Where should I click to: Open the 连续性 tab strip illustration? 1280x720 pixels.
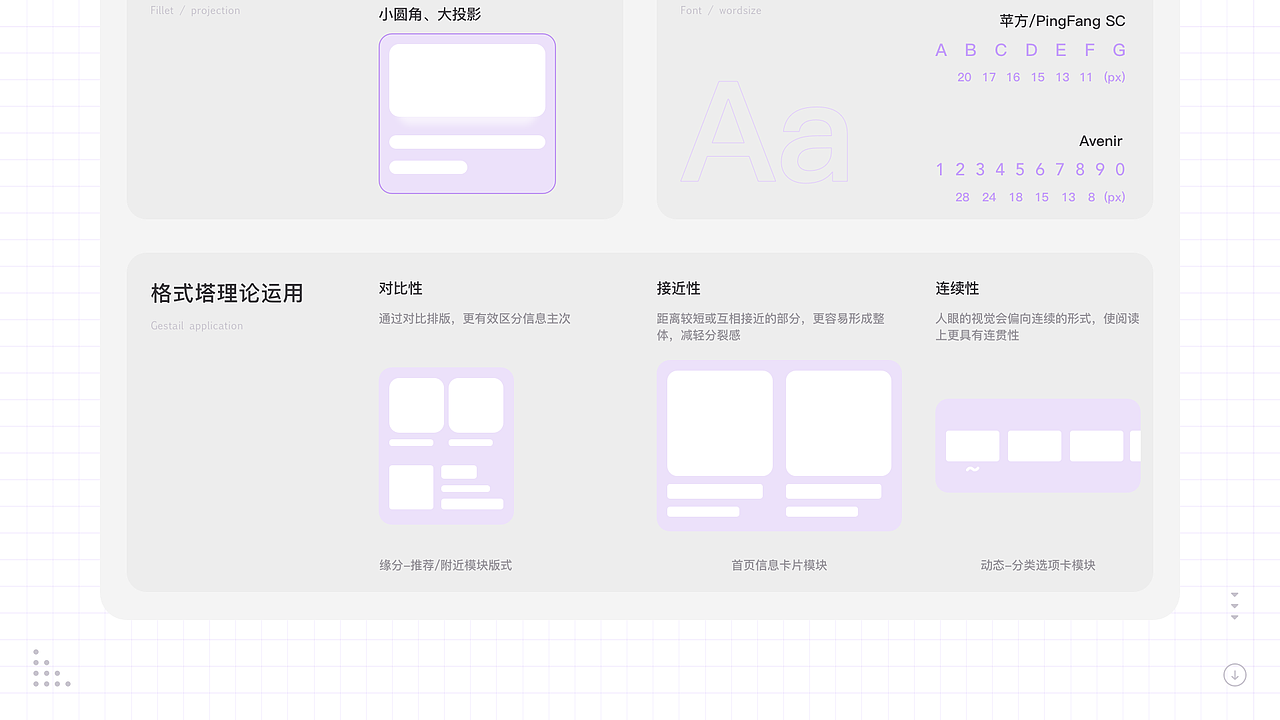click(1038, 446)
